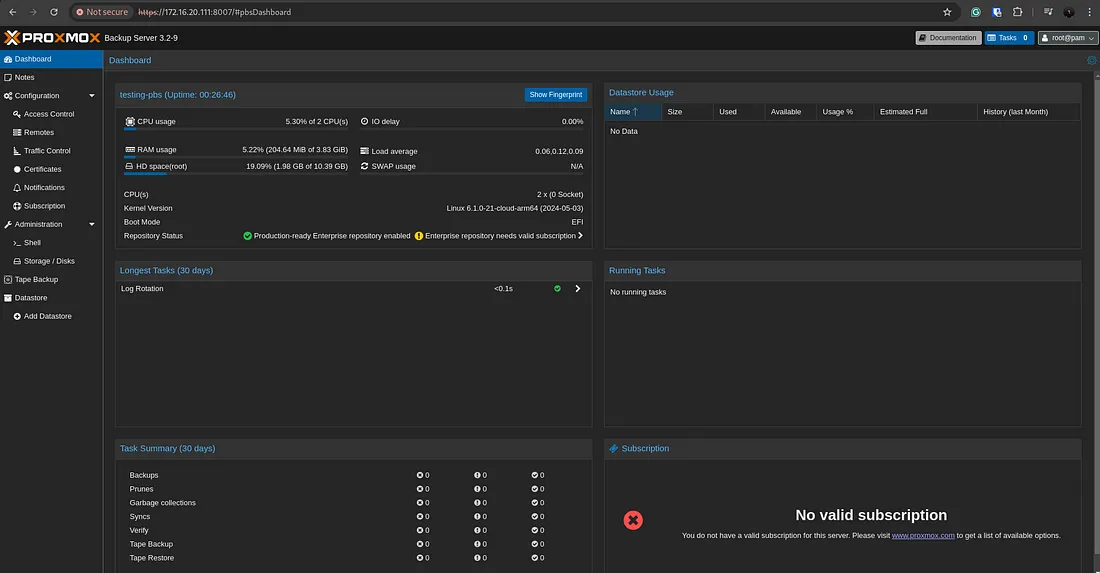Screen dimensions: 1100x573
Task: Open dashboard settings gear icon
Action: click(x=1092, y=60)
